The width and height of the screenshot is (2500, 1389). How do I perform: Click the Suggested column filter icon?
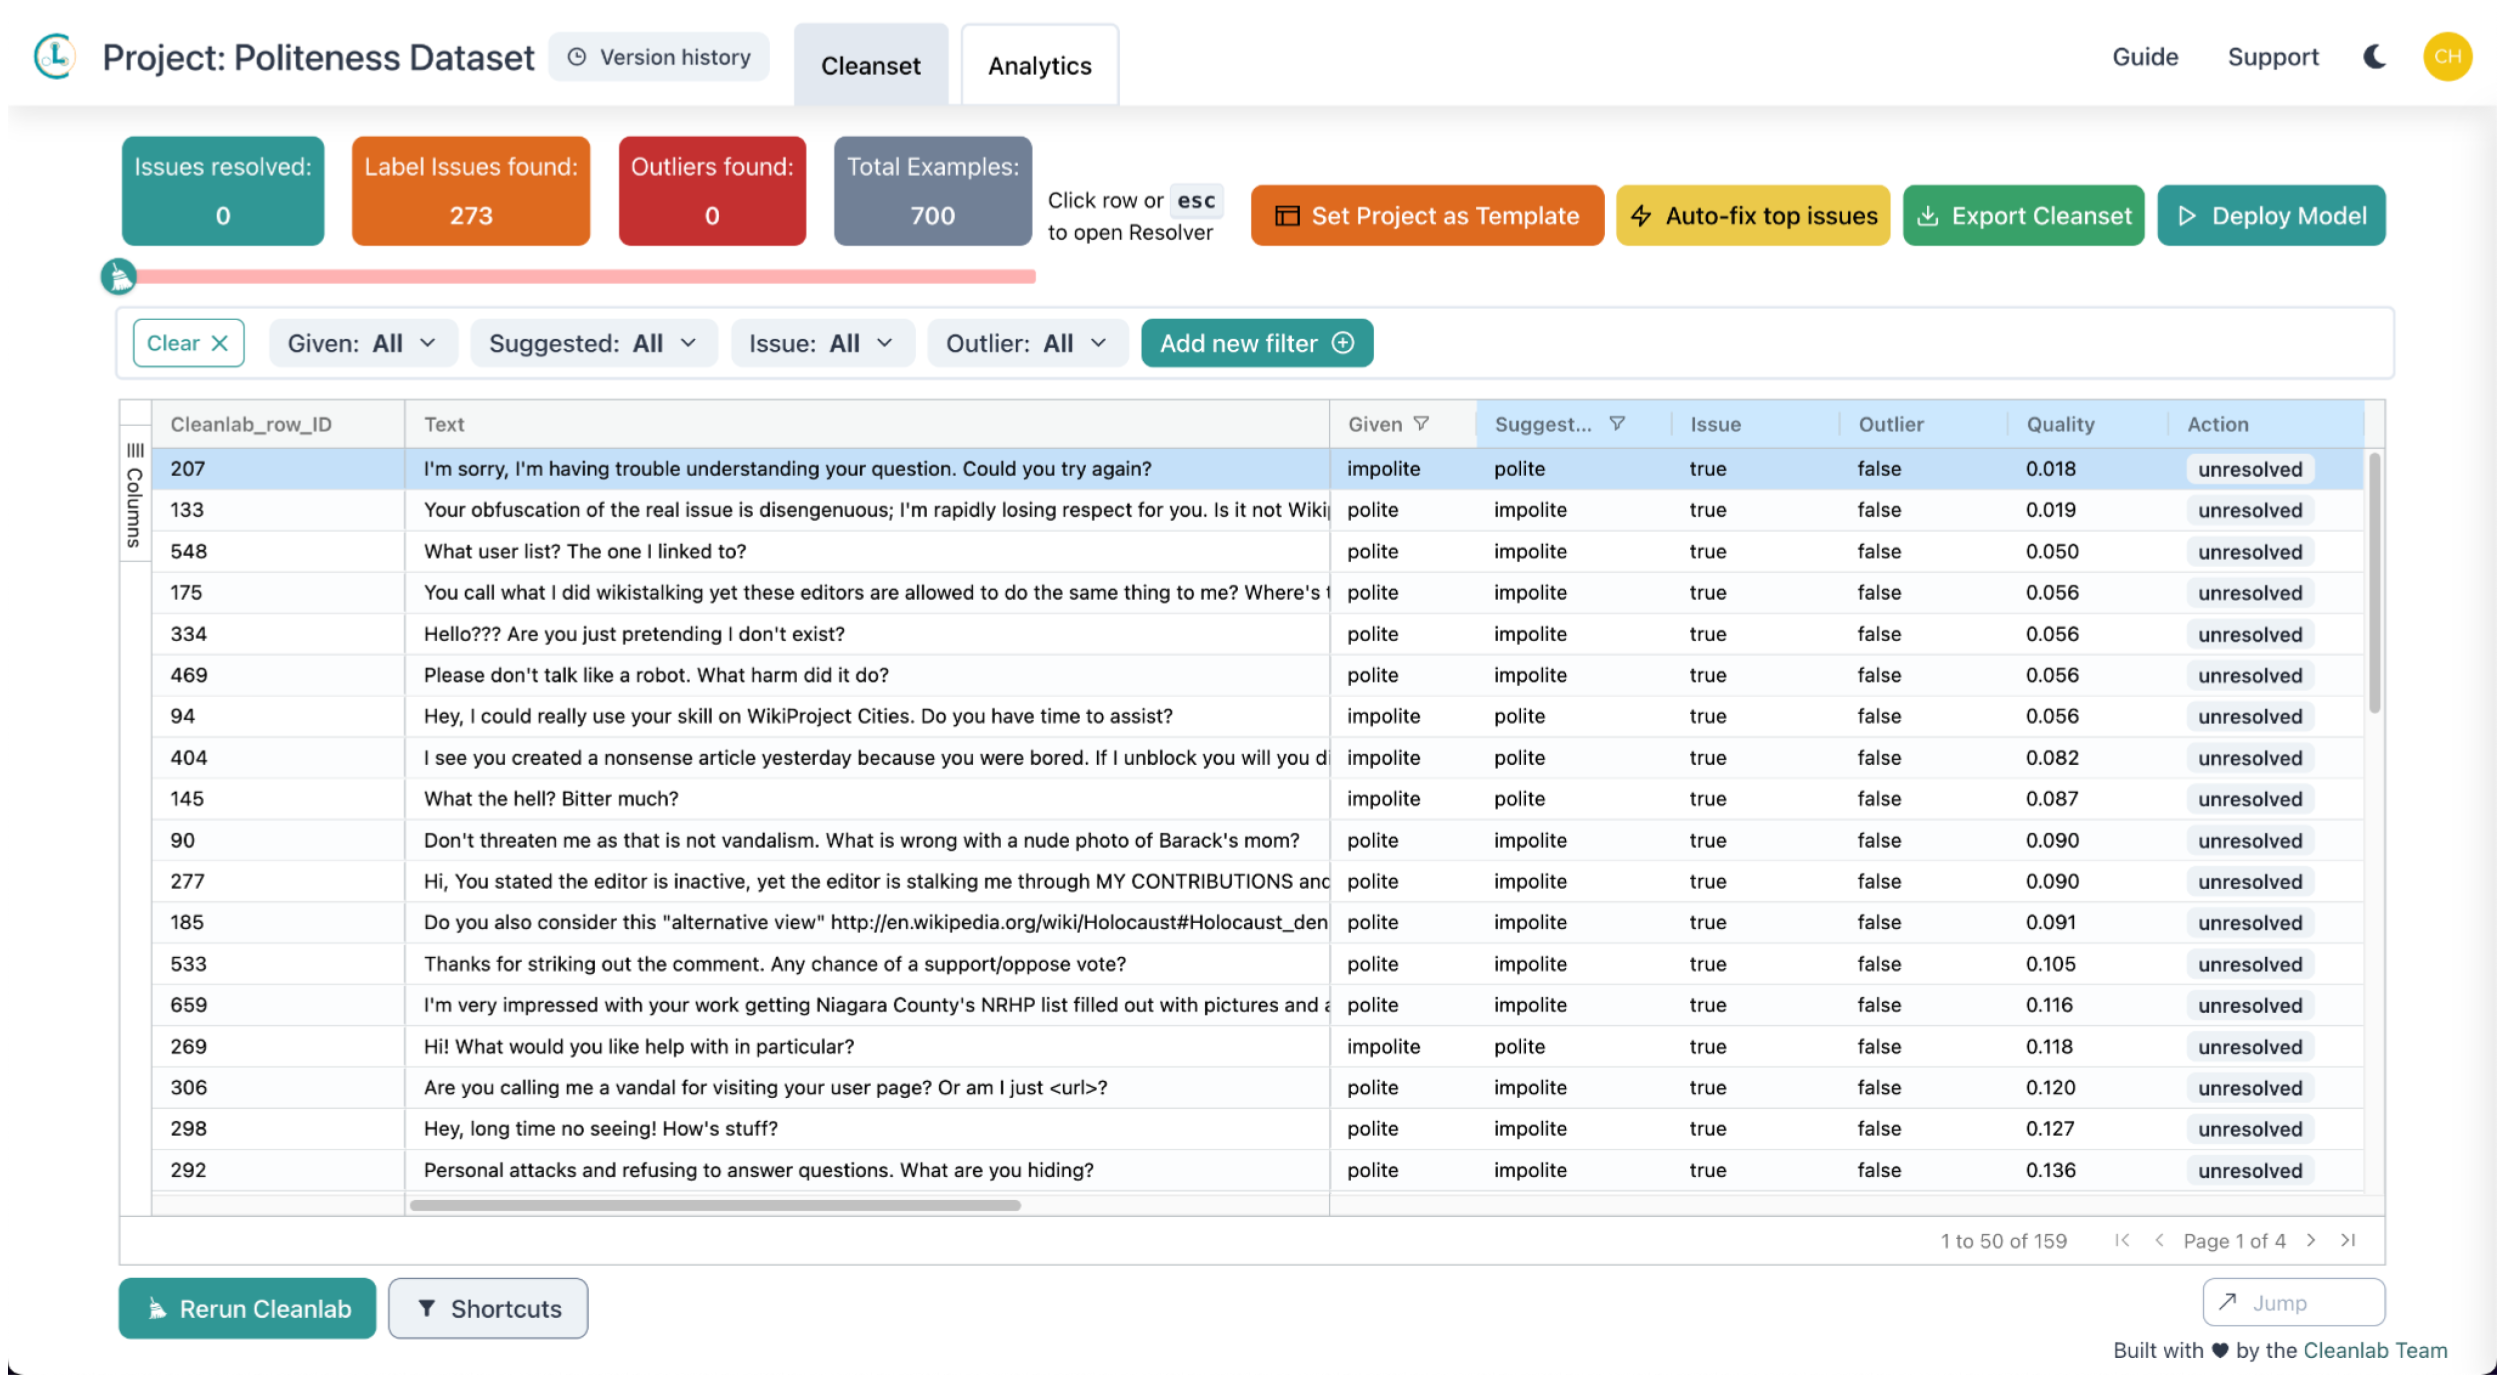[1617, 424]
